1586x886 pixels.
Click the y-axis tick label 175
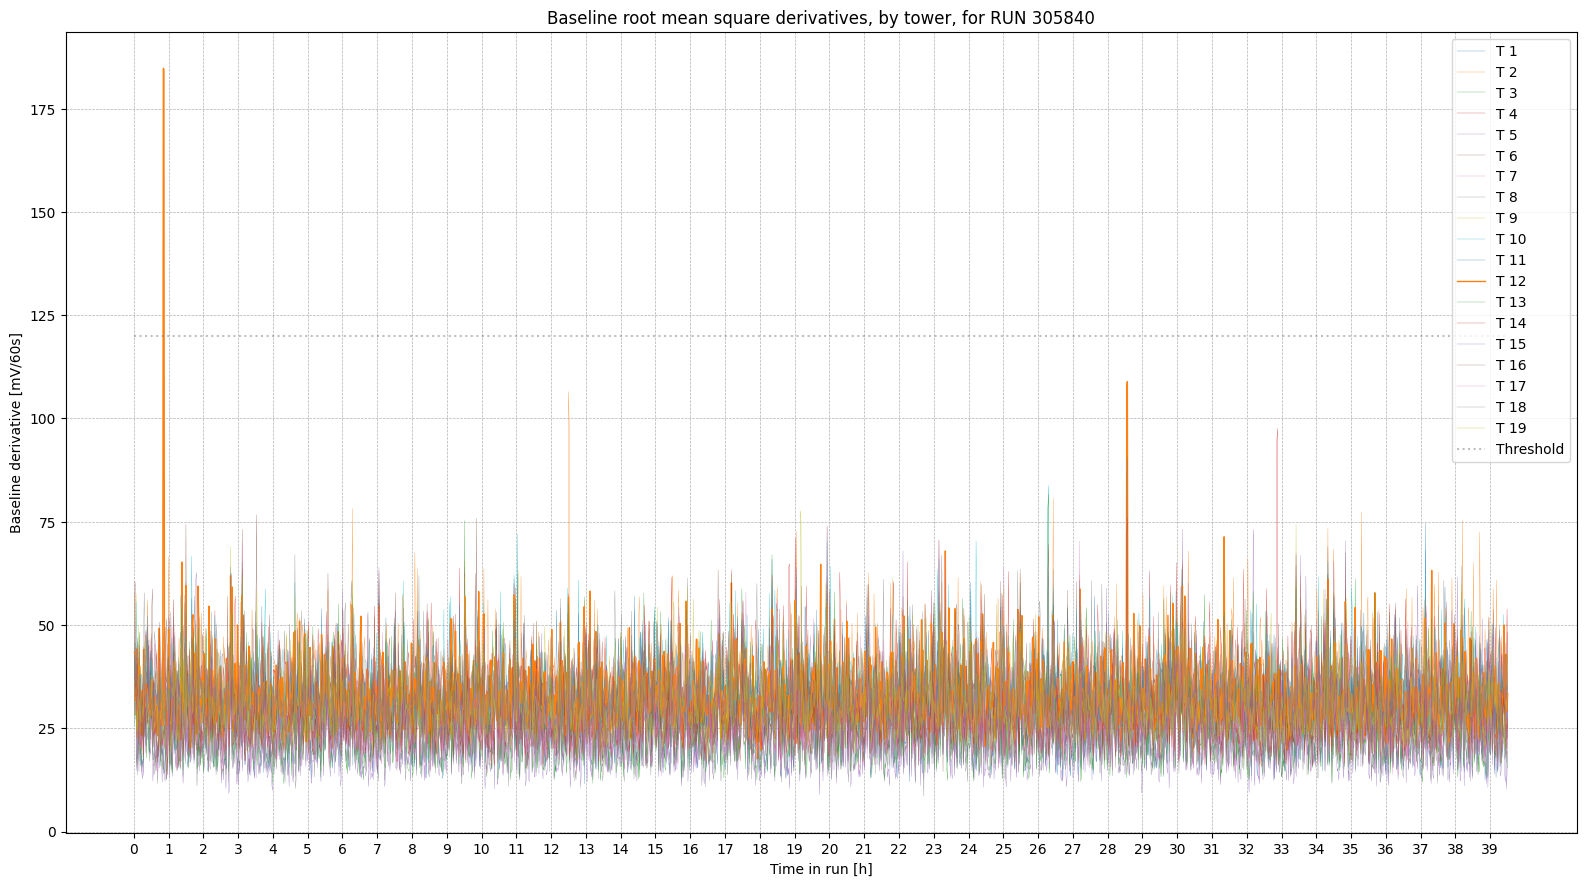(46, 110)
